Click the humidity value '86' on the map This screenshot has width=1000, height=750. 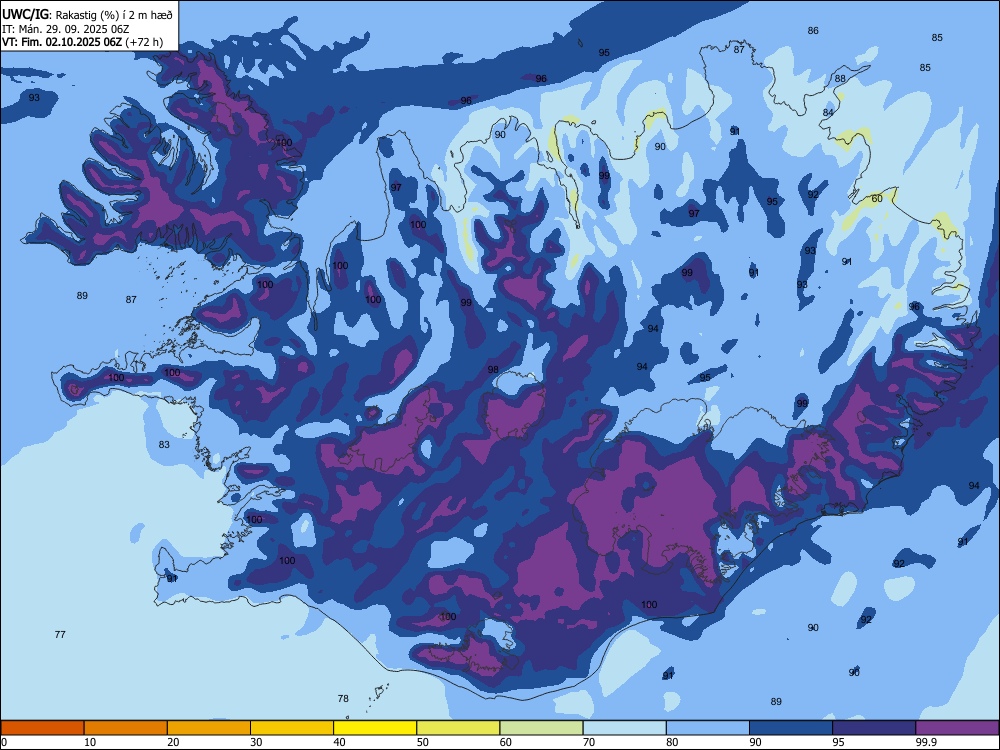(813, 31)
